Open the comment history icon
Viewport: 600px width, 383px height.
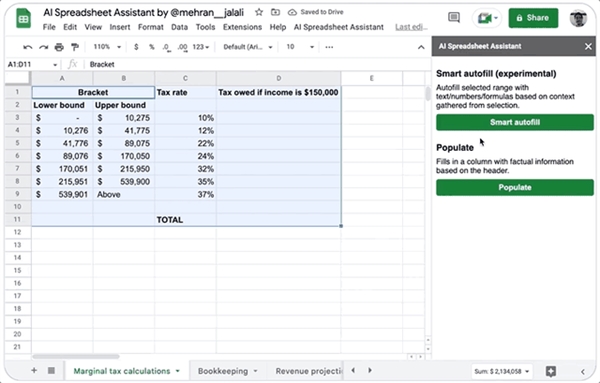454,17
